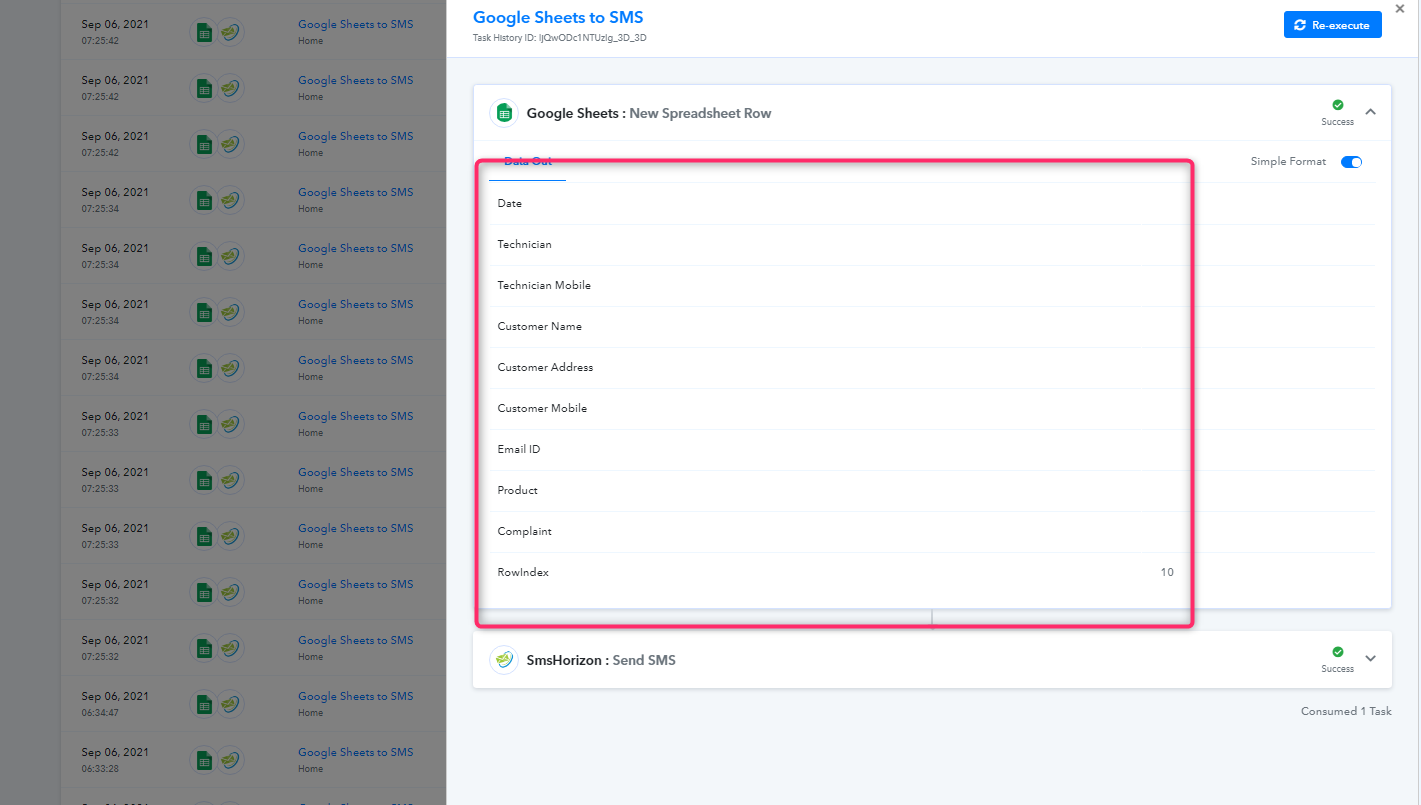The width and height of the screenshot is (1421, 805).
Task: Click success checkmark of SmsHorizon step
Action: click(1338, 652)
